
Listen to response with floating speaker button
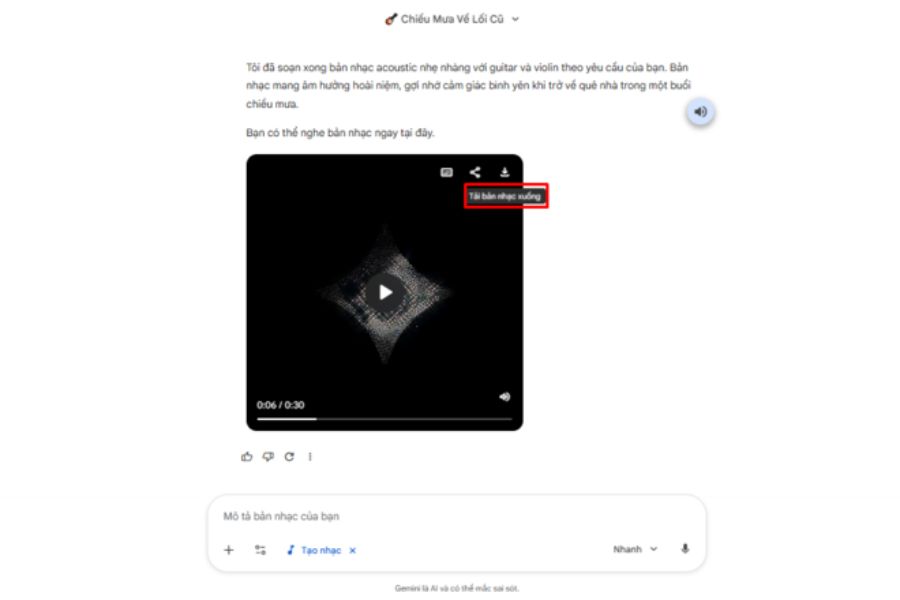click(x=700, y=111)
